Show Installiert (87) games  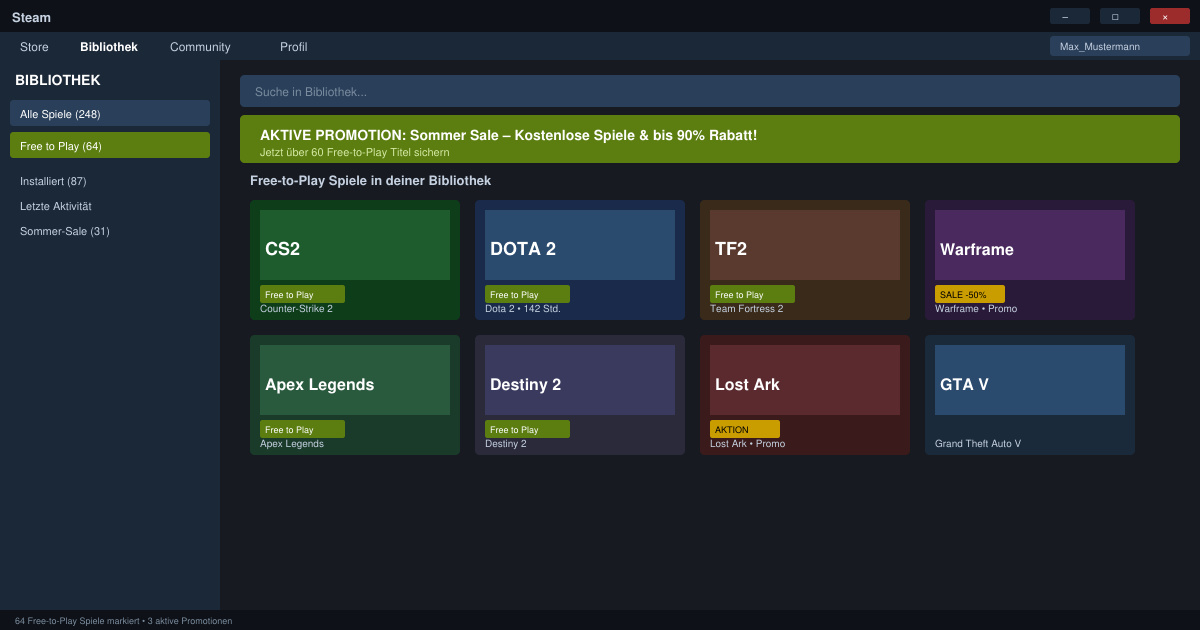(x=53, y=181)
